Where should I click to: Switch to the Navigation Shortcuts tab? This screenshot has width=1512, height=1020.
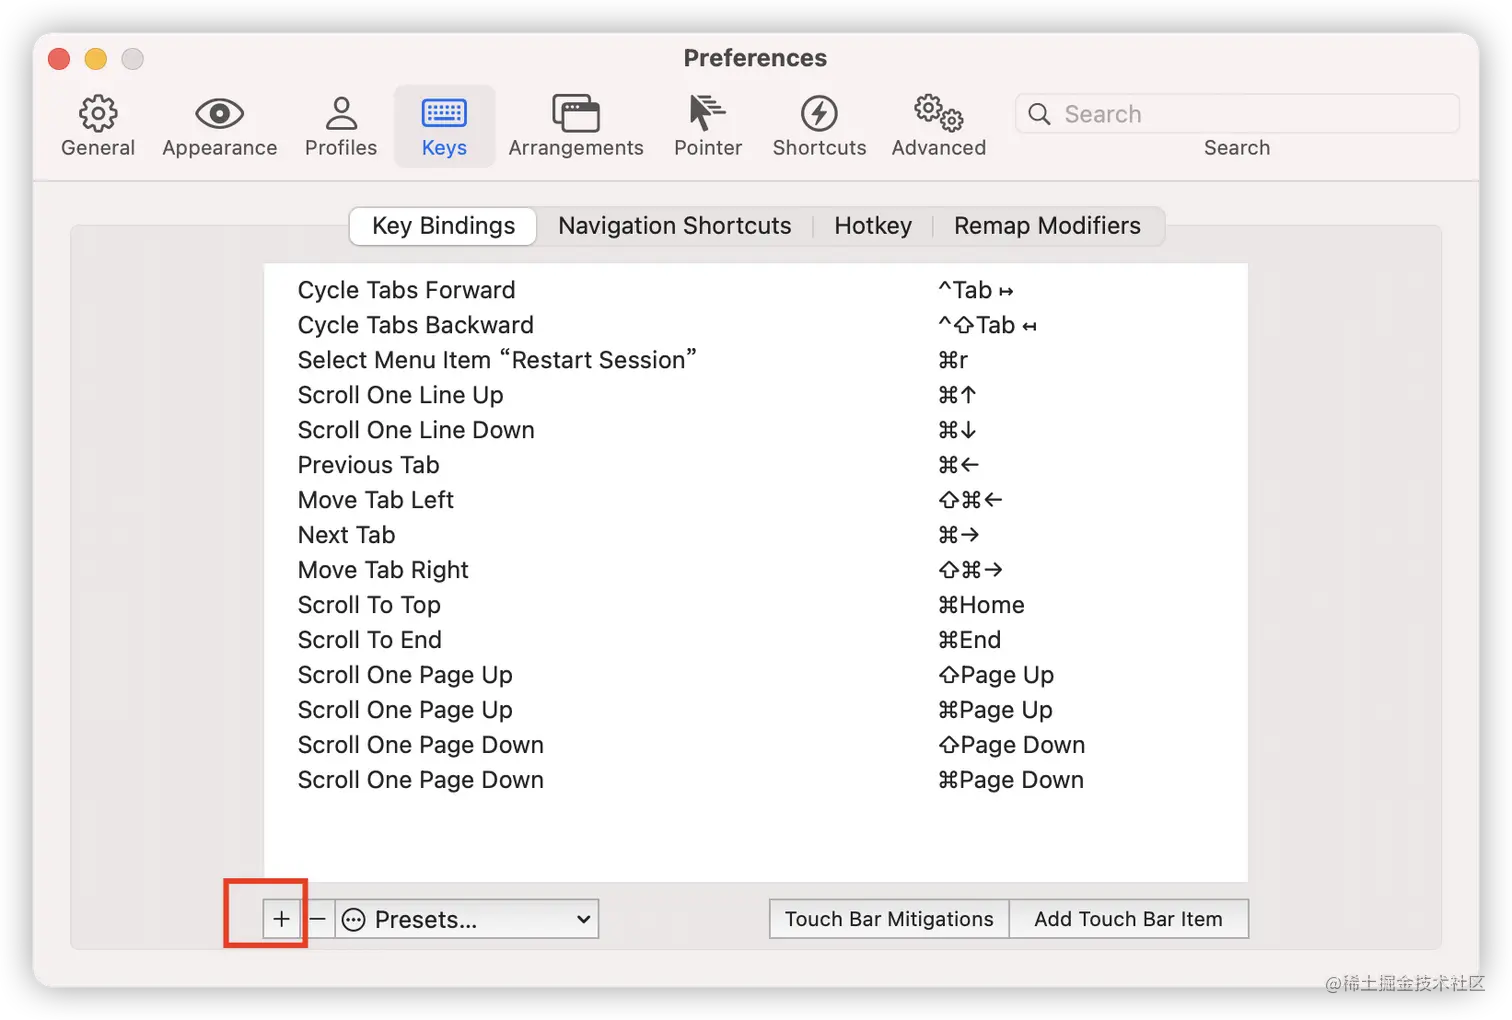(675, 226)
